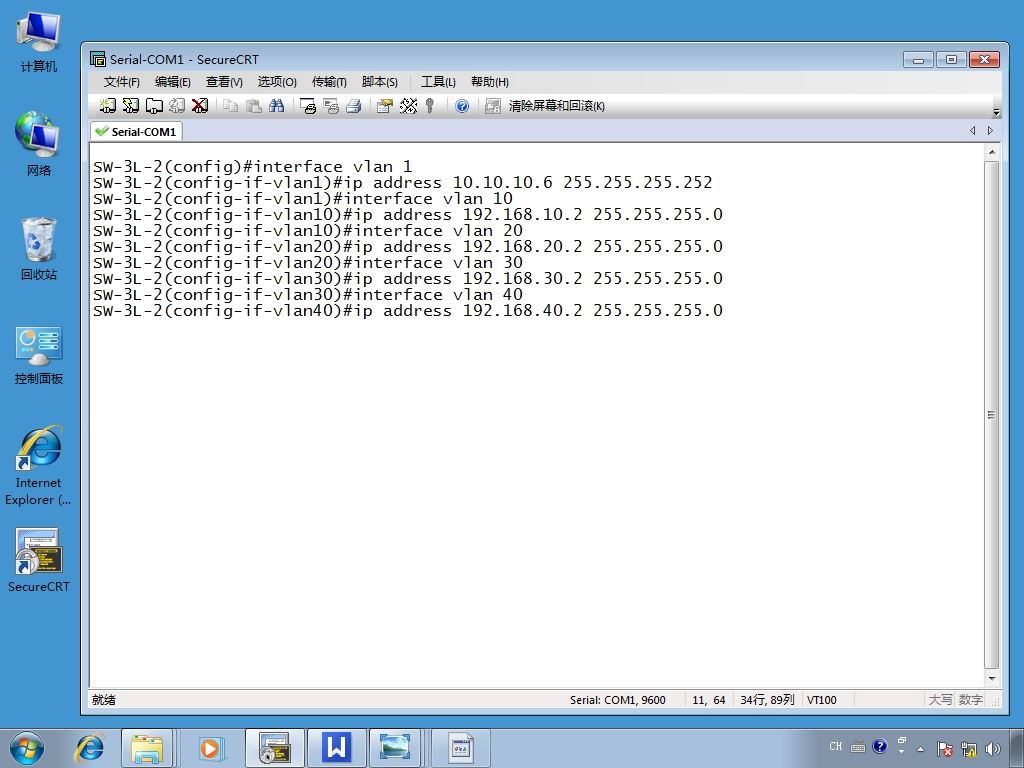Image resolution: width=1024 pixels, height=768 pixels.
Task: Click the Quick Connect lightning icon
Action: pos(131,105)
